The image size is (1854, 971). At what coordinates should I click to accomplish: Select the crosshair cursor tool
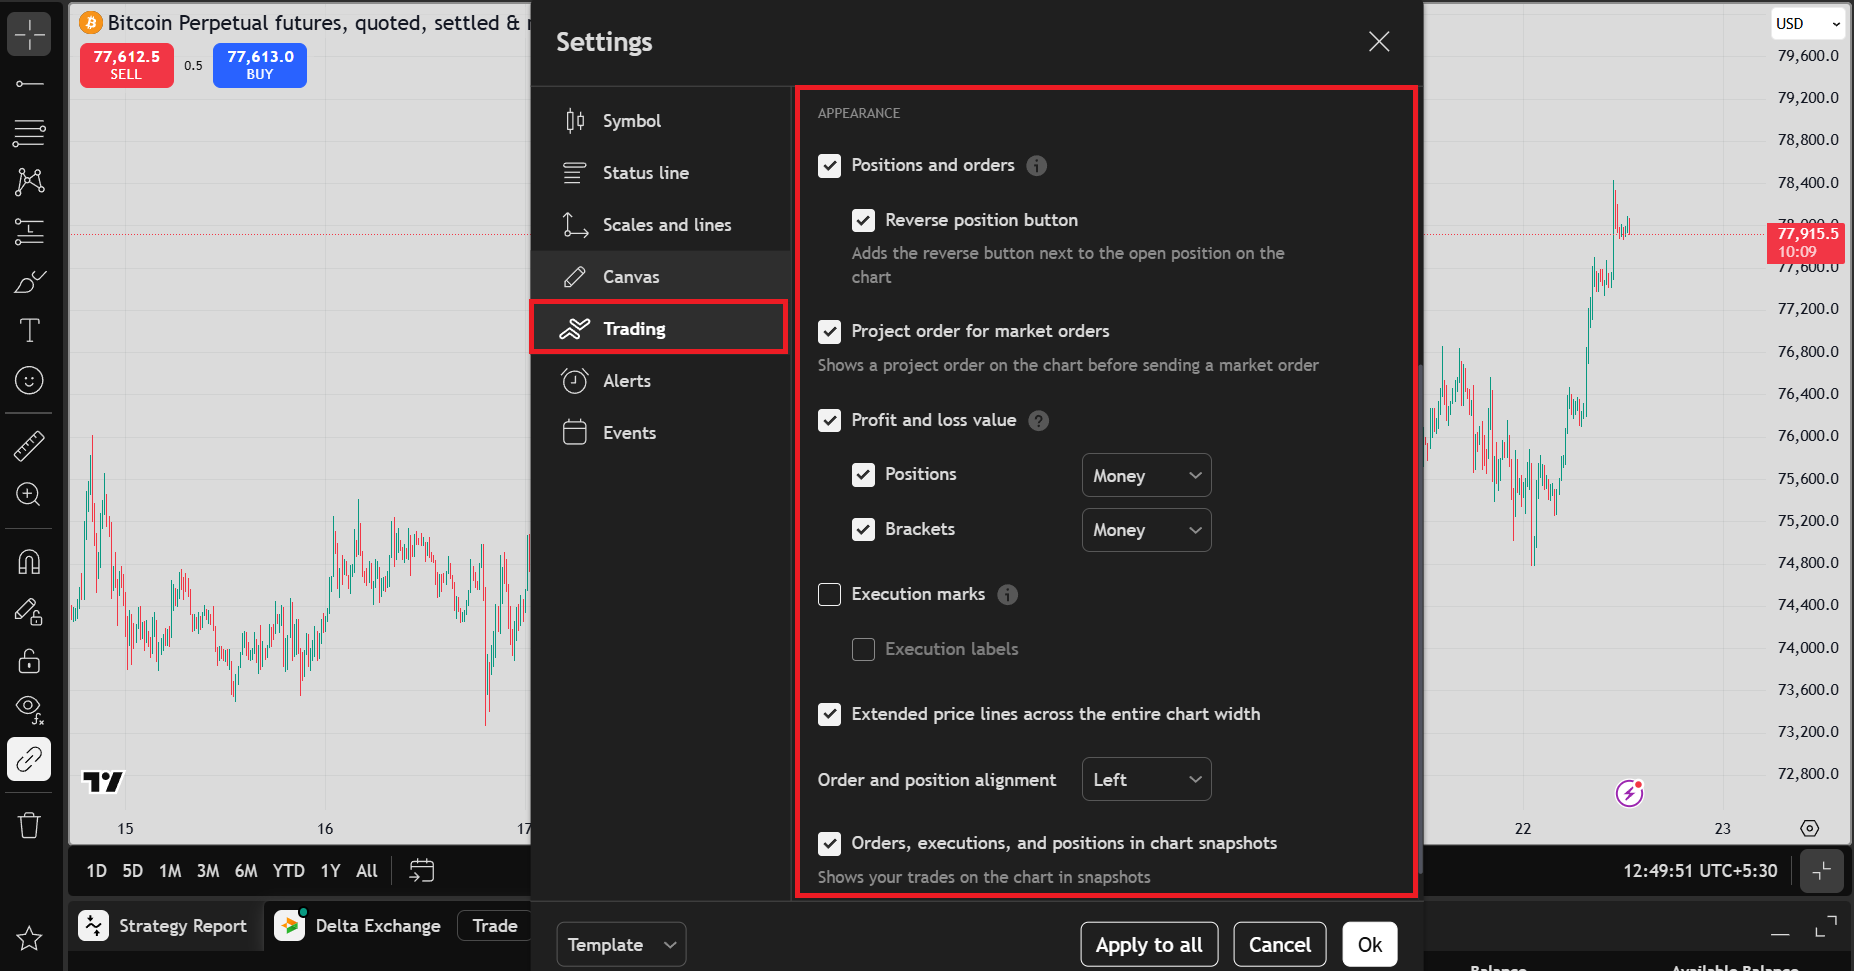coord(29,35)
